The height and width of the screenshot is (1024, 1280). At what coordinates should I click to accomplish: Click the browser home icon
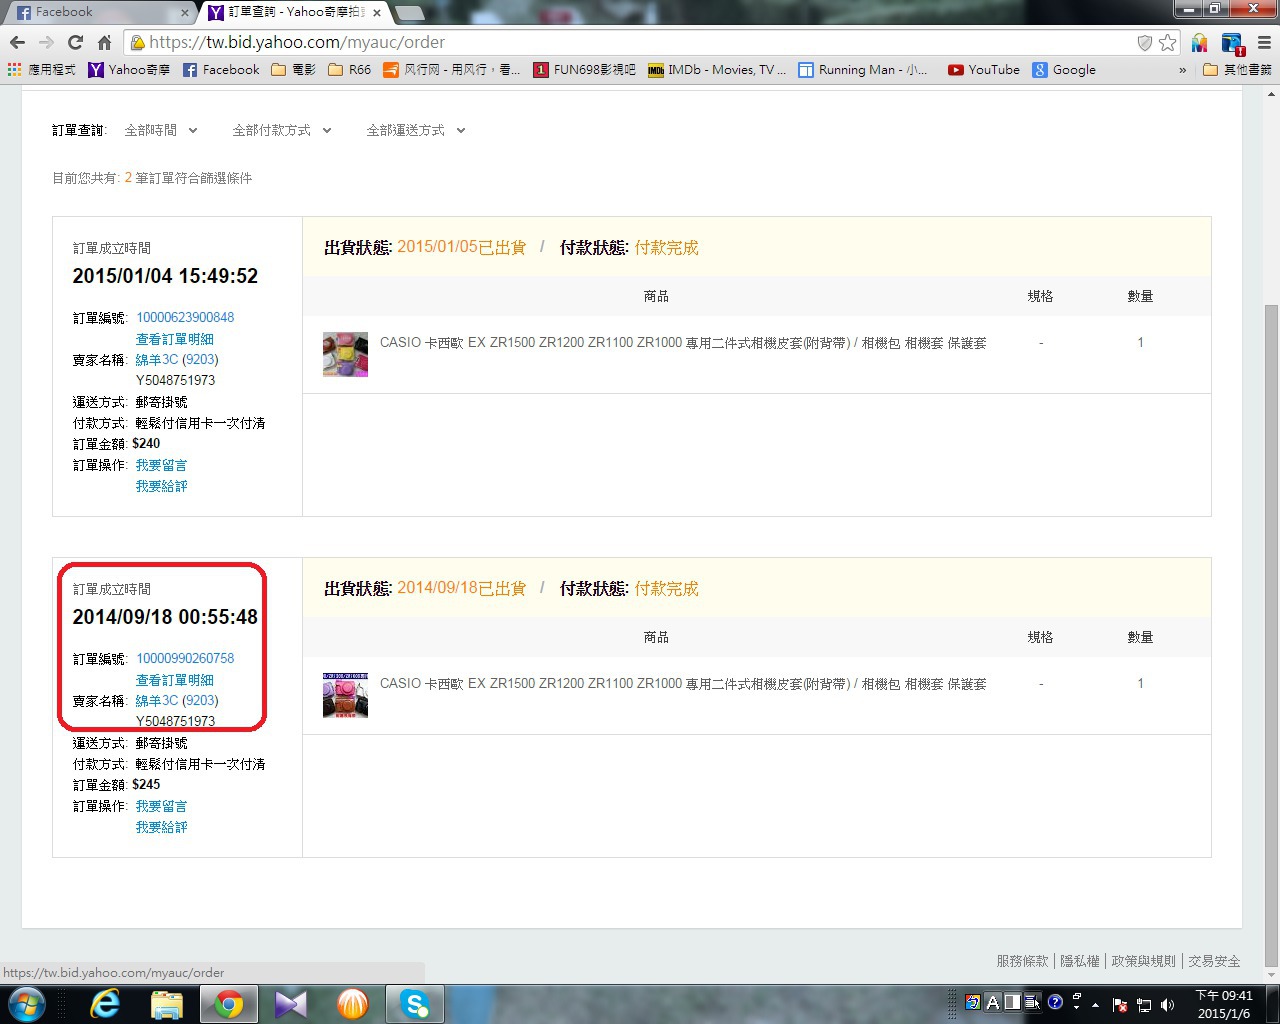[x=104, y=42]
